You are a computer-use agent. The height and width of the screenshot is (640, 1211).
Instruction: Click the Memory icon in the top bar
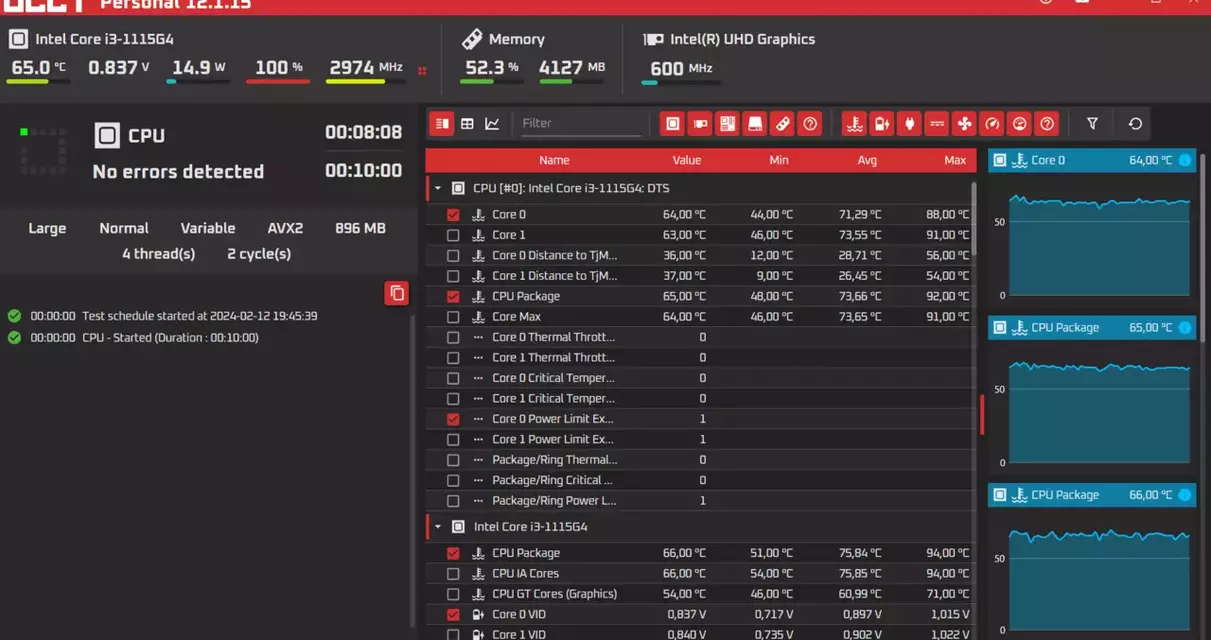click(x=472, y=39)
